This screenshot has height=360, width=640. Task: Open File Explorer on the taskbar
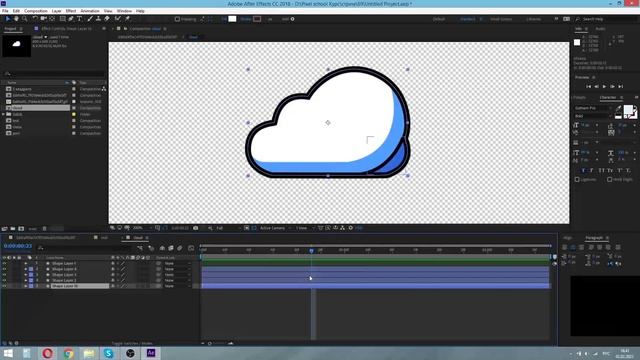point(89,353)
